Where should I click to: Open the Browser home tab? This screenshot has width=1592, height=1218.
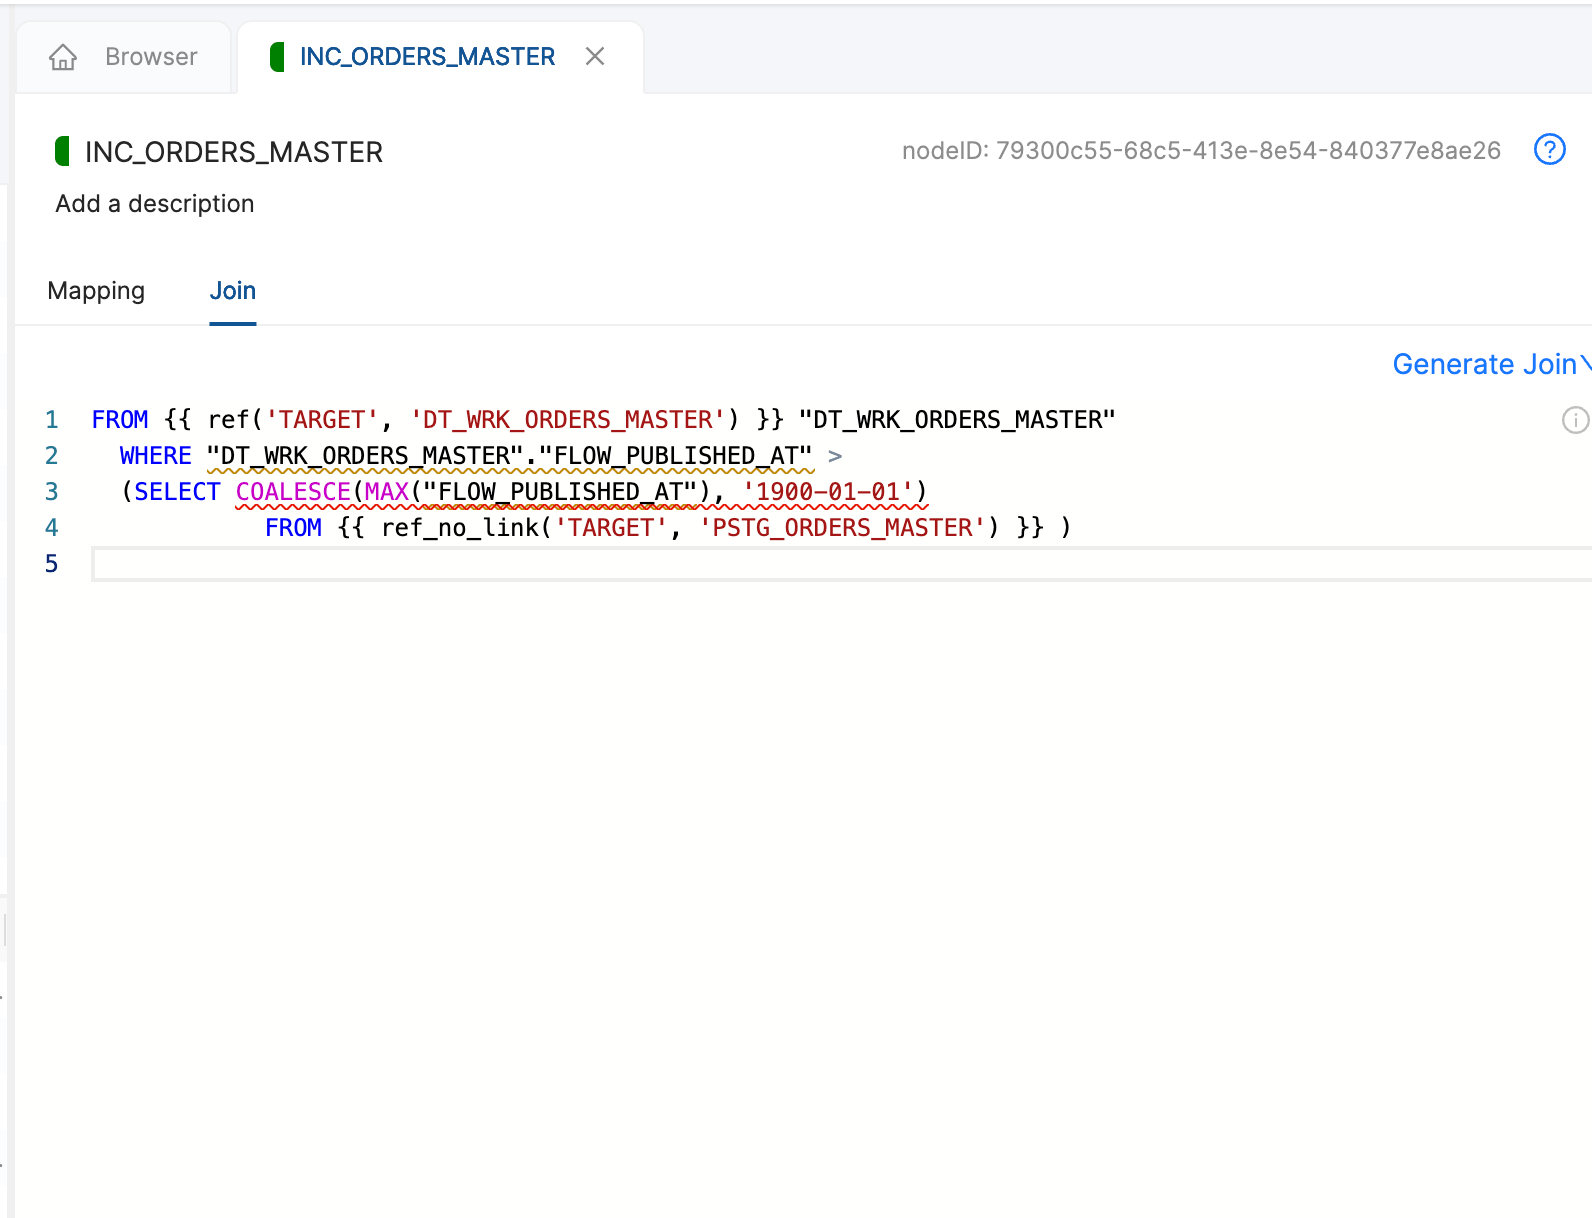click(x=123, y=57)
